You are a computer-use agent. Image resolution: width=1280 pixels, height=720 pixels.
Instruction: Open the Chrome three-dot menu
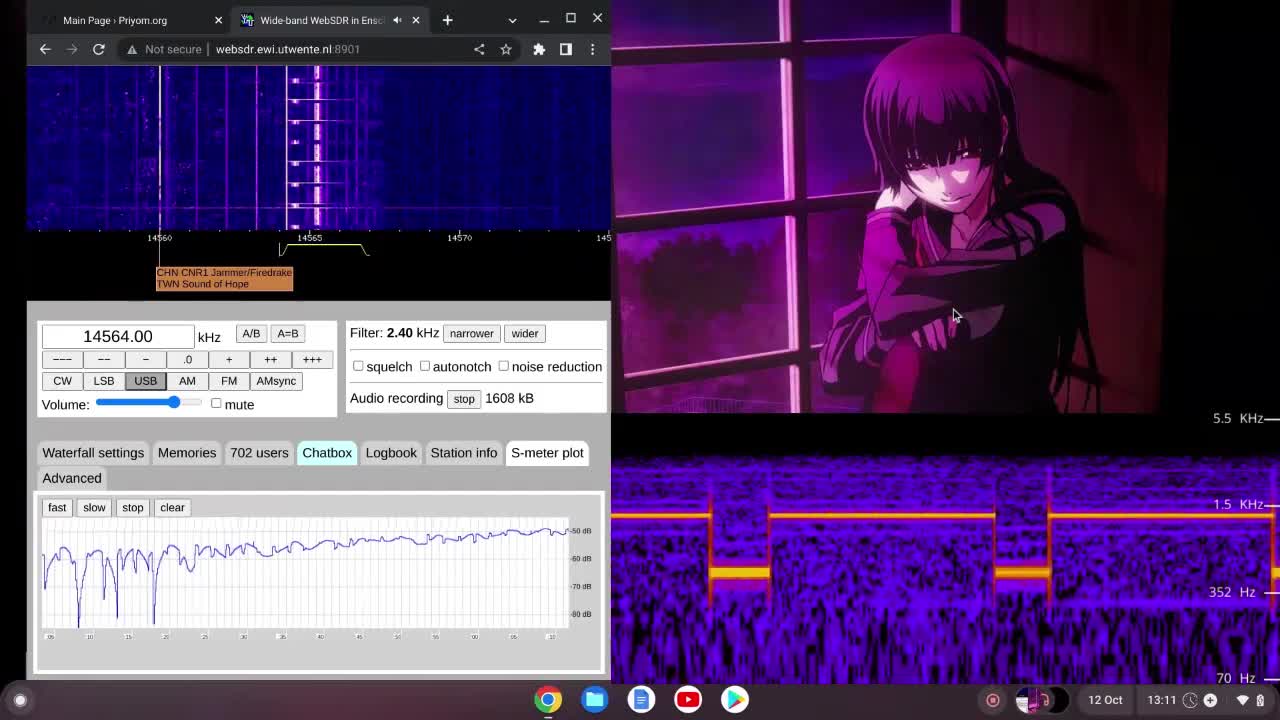coord(592,49)
